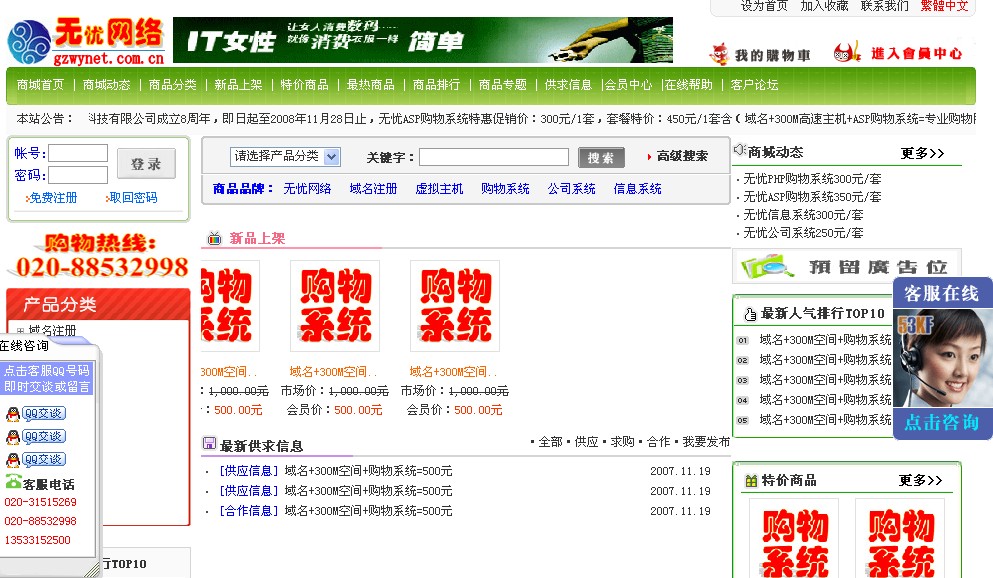Focus the 密码 password input field
The image size is (993, 578).
pyautogui.click(x=78, y=175)
